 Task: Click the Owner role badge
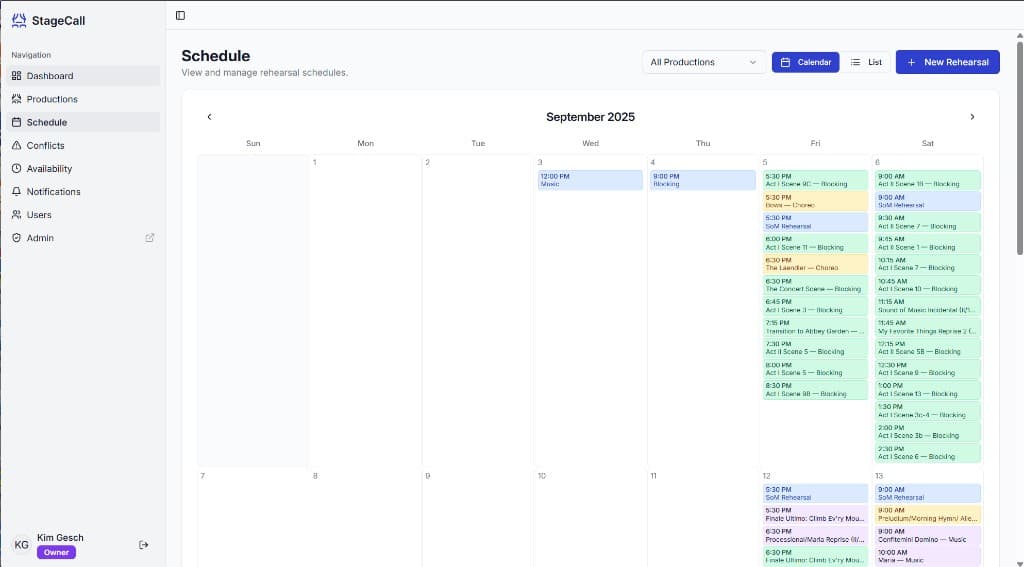coord(56,553)
